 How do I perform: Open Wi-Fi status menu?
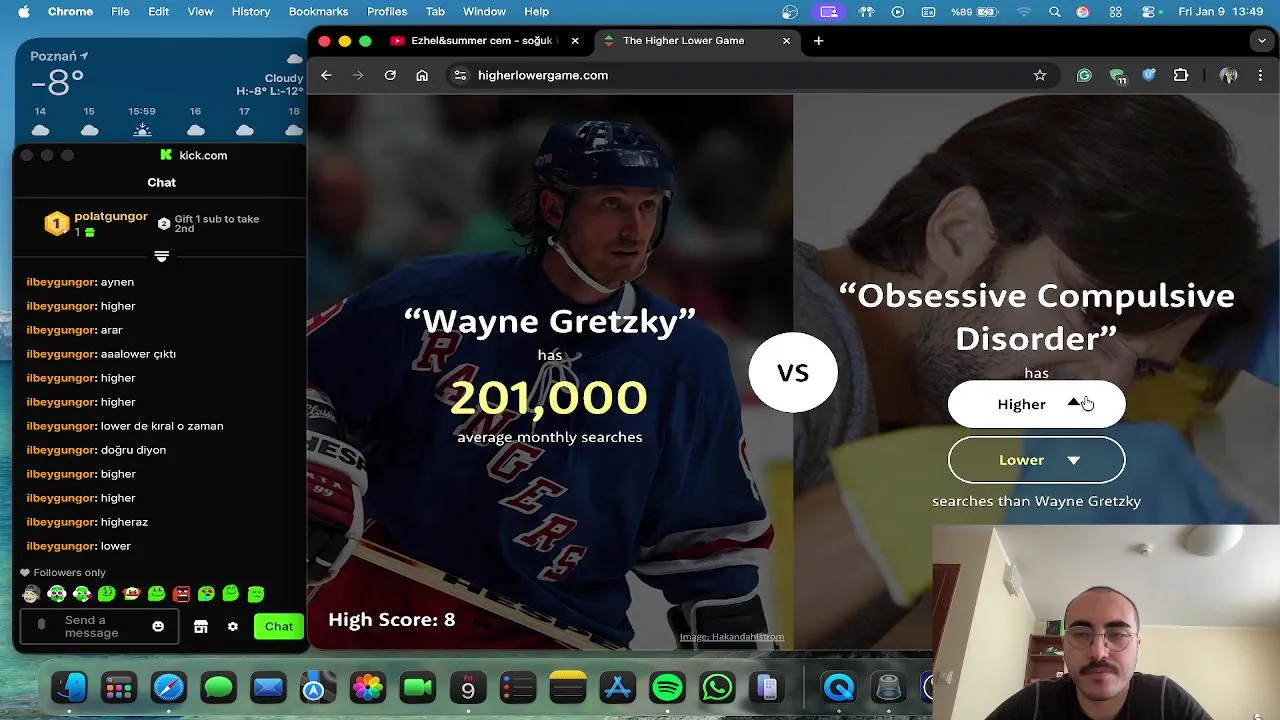(1023, 11)
